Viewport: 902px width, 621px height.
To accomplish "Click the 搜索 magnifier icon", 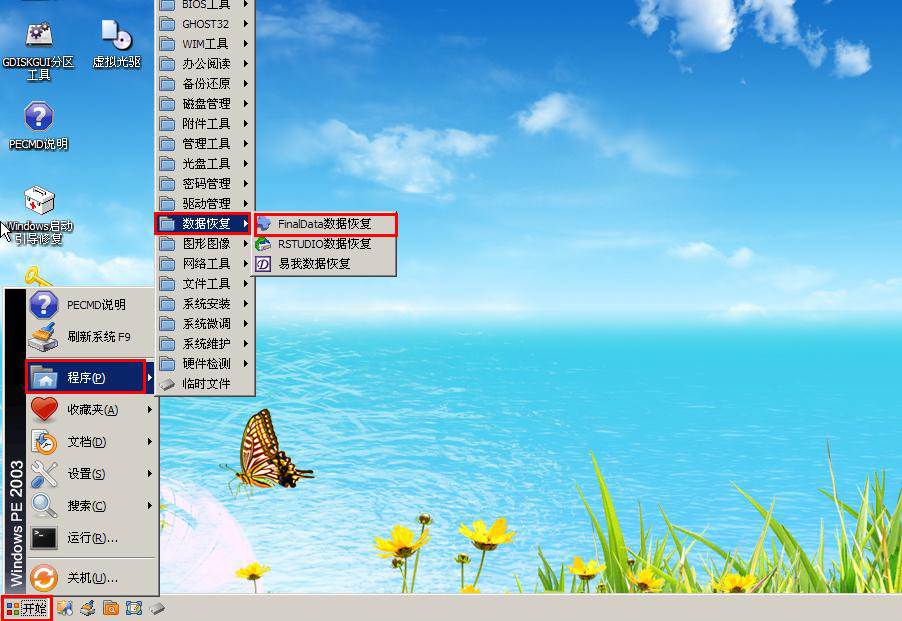I will pyautogui.click(x=44, y=506).
